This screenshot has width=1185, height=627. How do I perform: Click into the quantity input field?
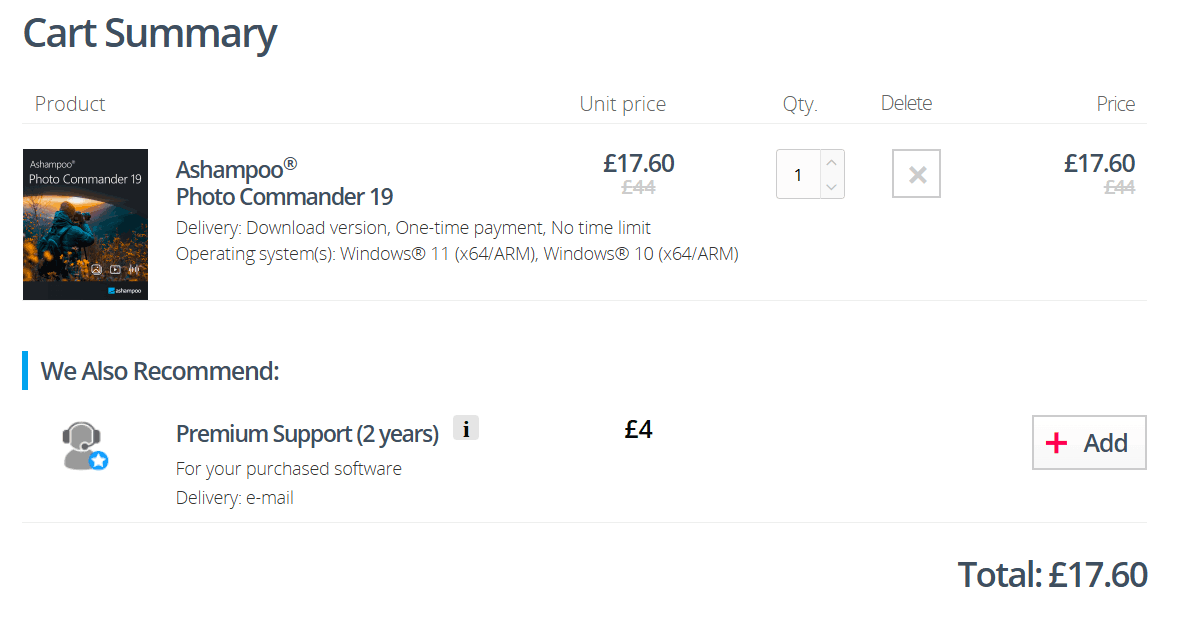pos(798,175)
